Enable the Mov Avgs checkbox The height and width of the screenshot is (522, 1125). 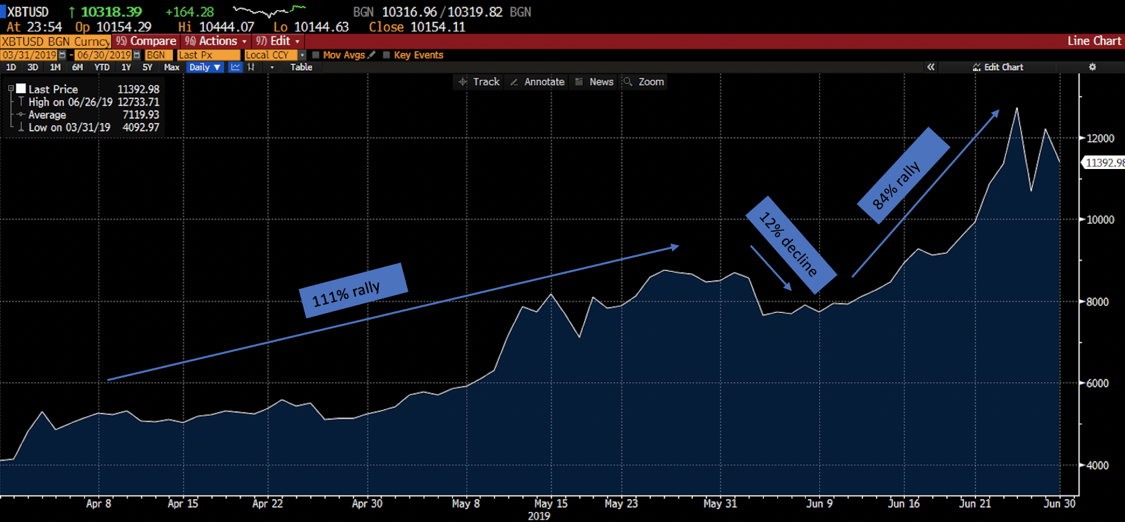(x=316, y=55)
